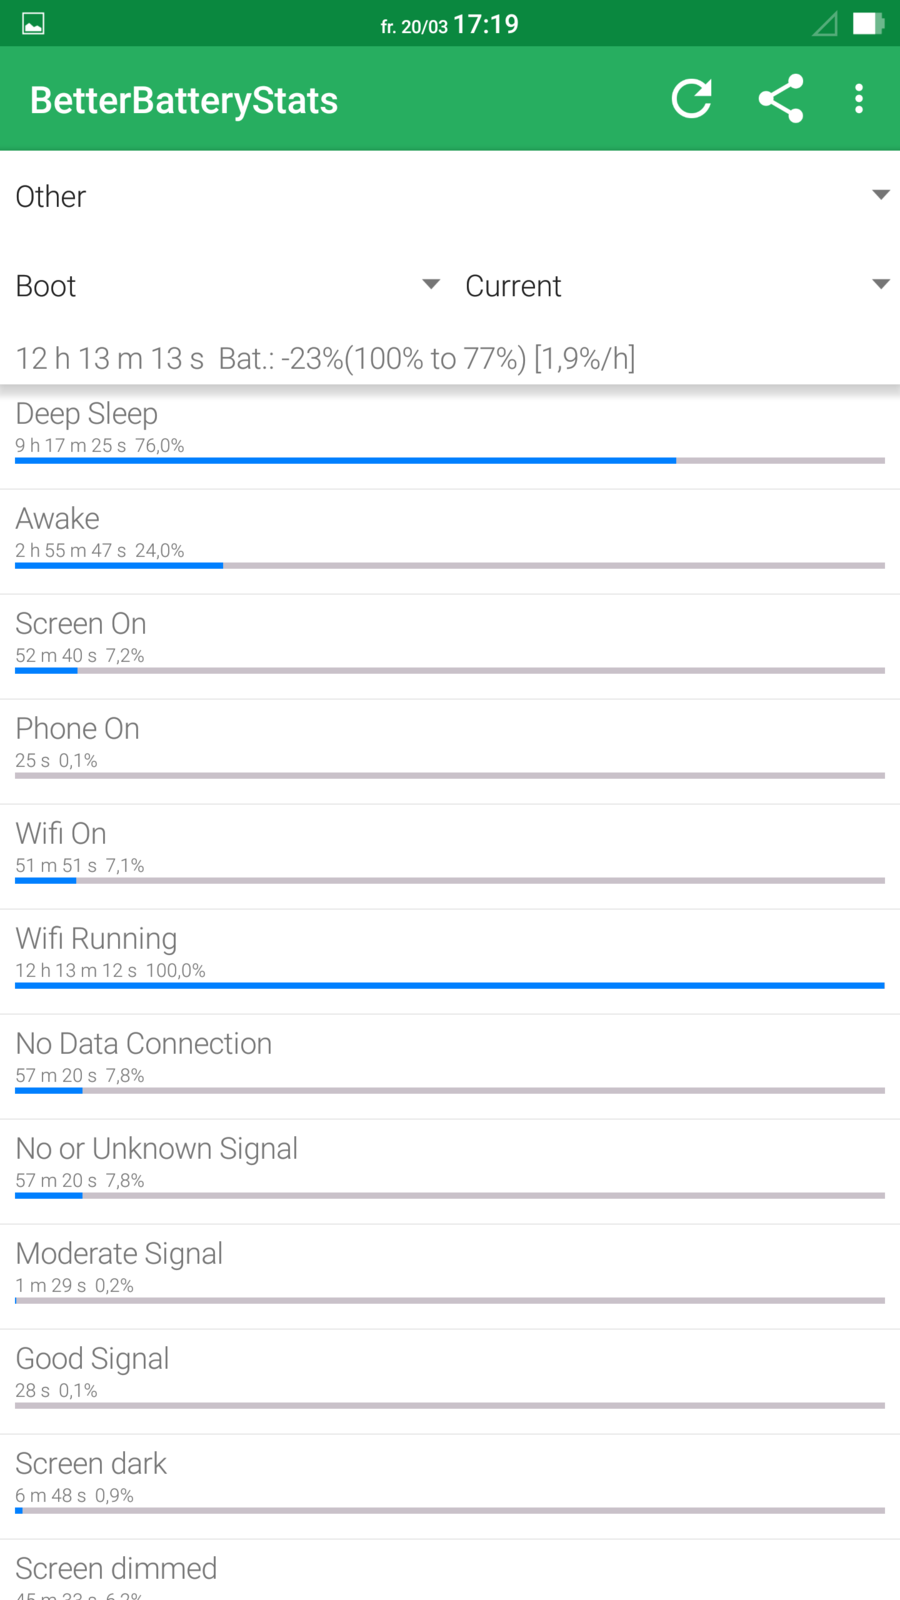This screenshot has height=1600, width=900.
Task: Select the Screen dark entry
Action: 450,1481
